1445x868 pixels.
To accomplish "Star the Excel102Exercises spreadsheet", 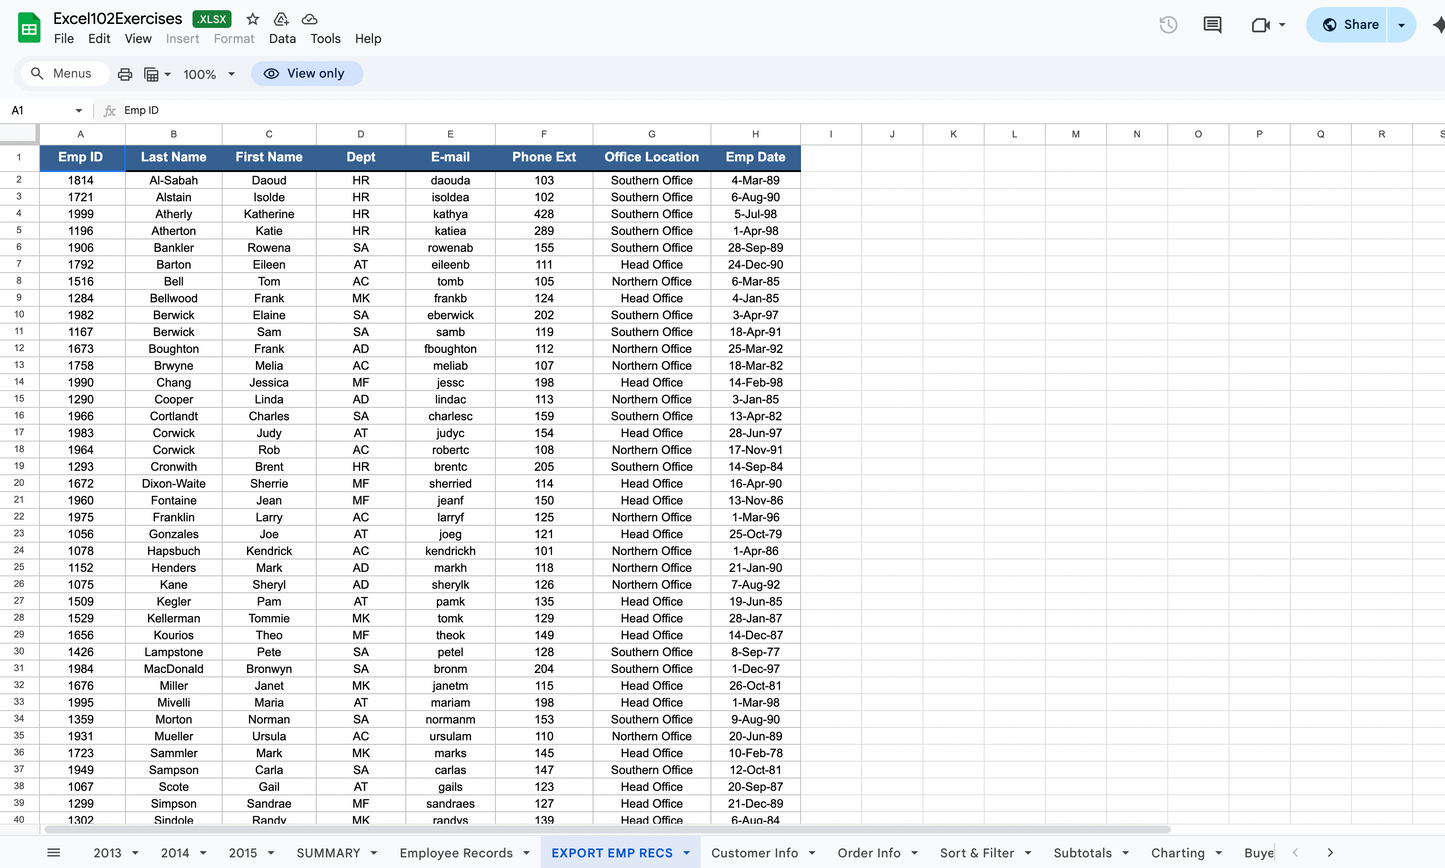I will coord(252,18).
